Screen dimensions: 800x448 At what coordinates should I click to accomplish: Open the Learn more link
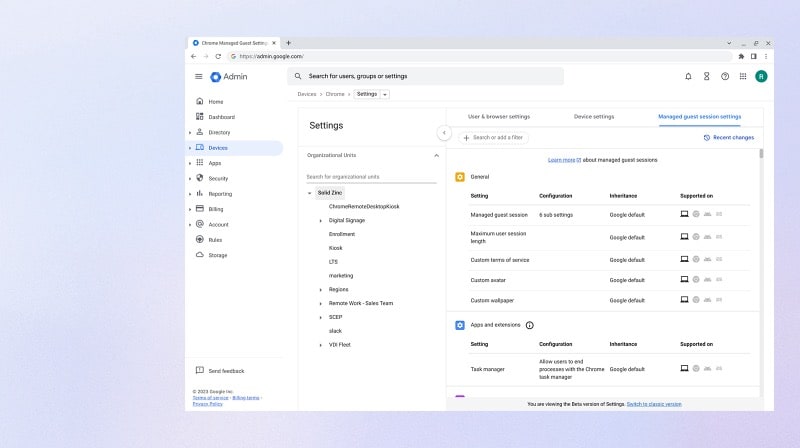pos(564,160)
